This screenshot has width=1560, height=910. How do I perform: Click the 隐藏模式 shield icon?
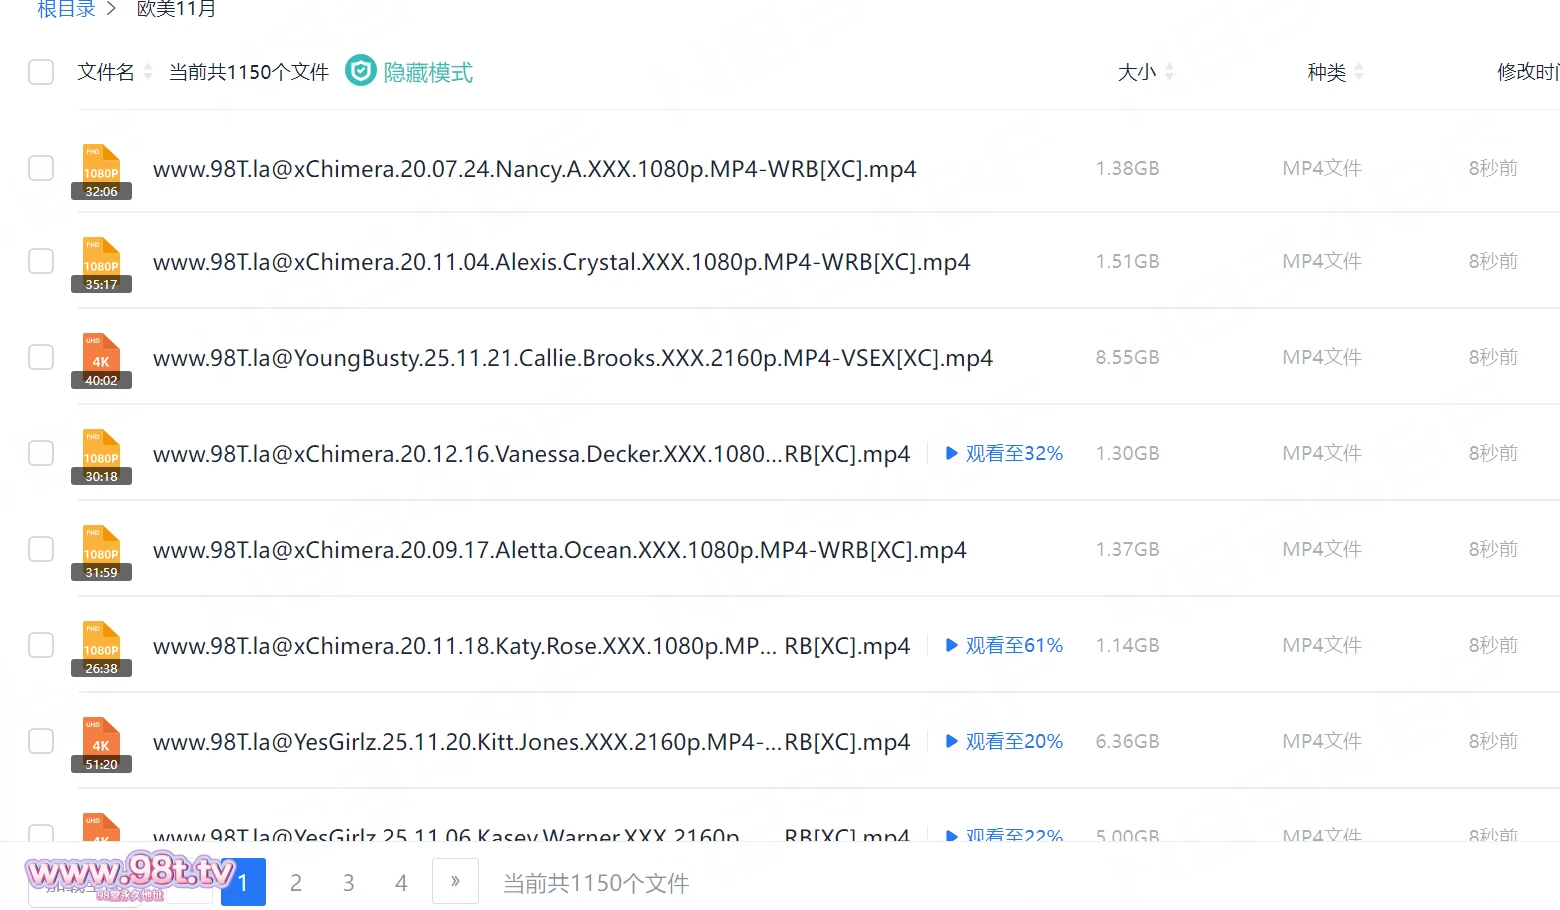pos(360,71)
